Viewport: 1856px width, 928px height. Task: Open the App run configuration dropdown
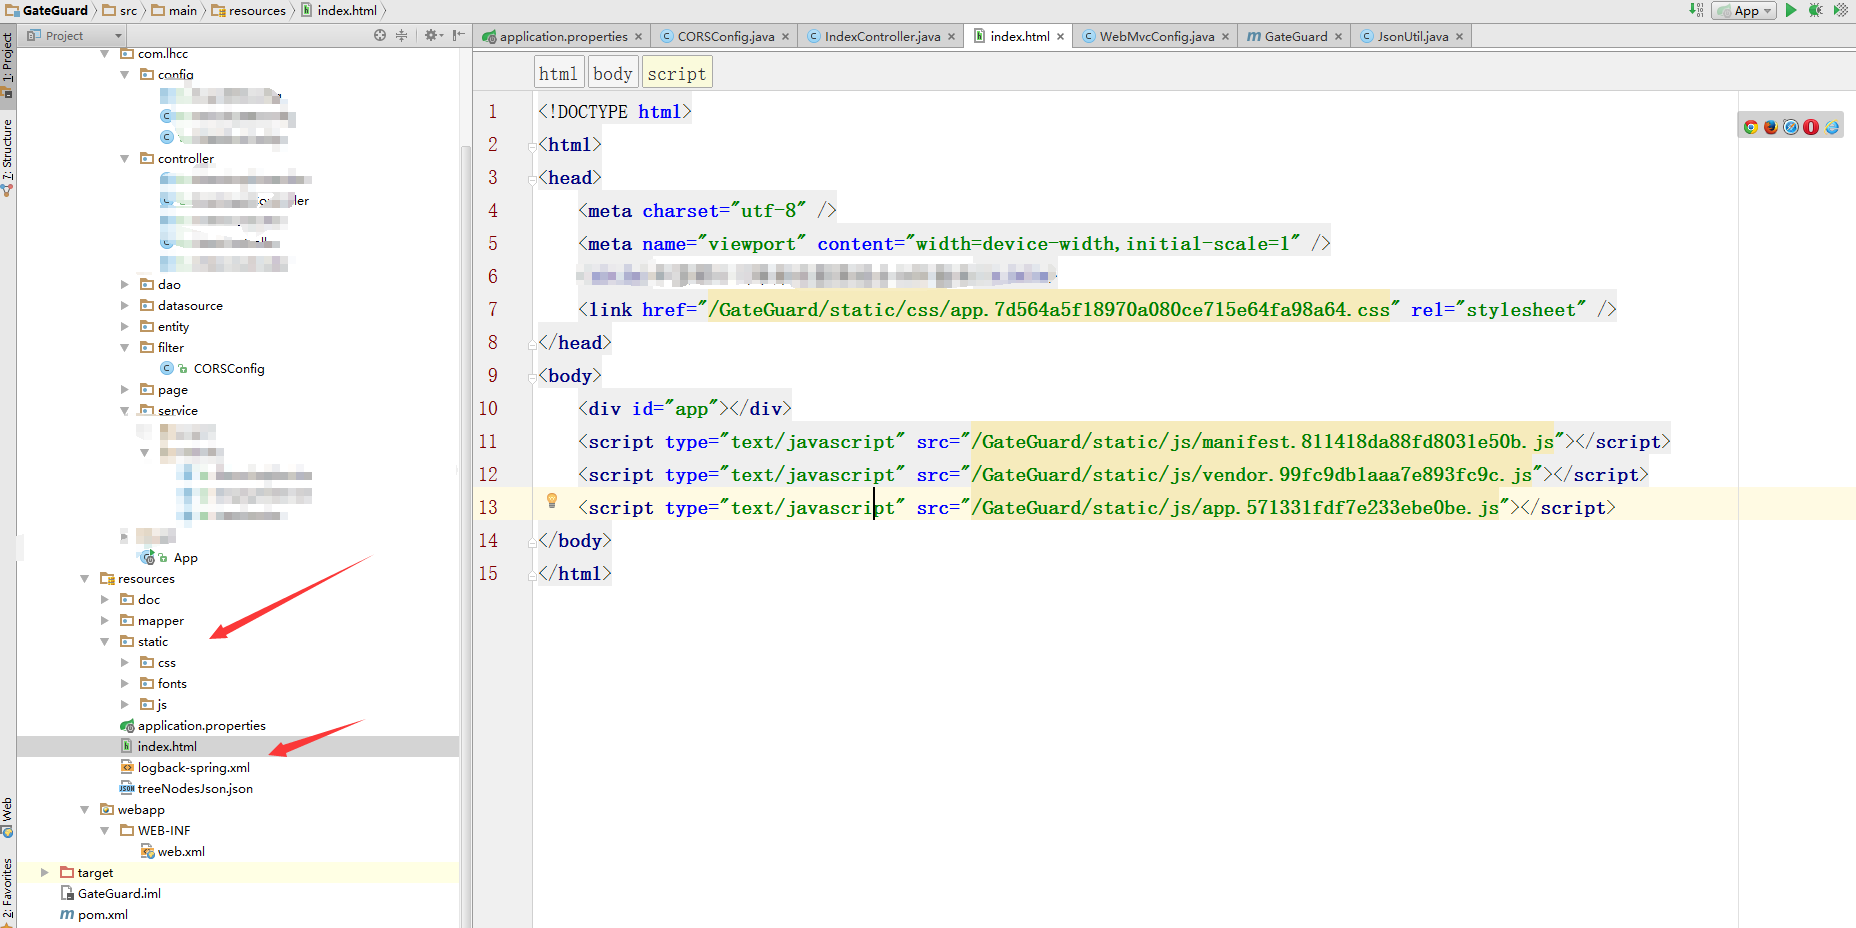(1744, 11)
